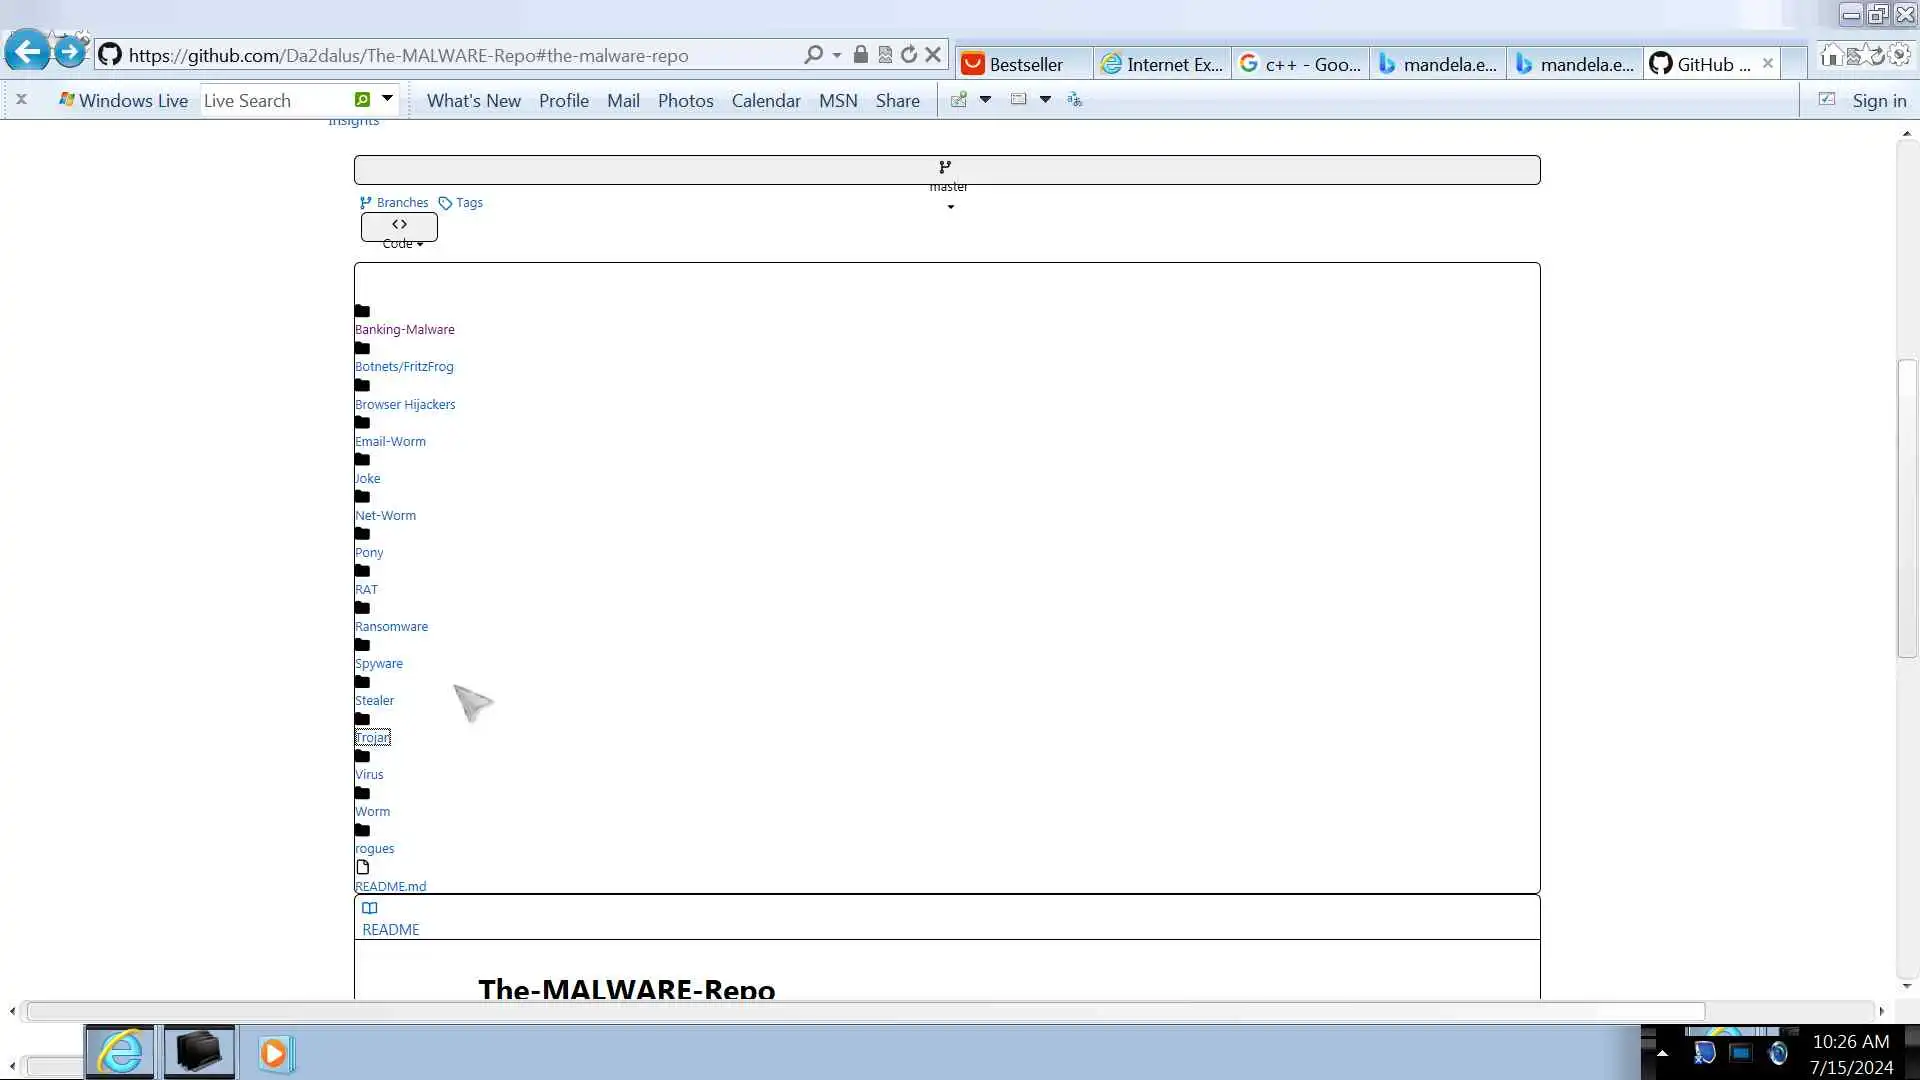
Task: Switch to the Bestseller tab
Action: (x=1024, y=64)
